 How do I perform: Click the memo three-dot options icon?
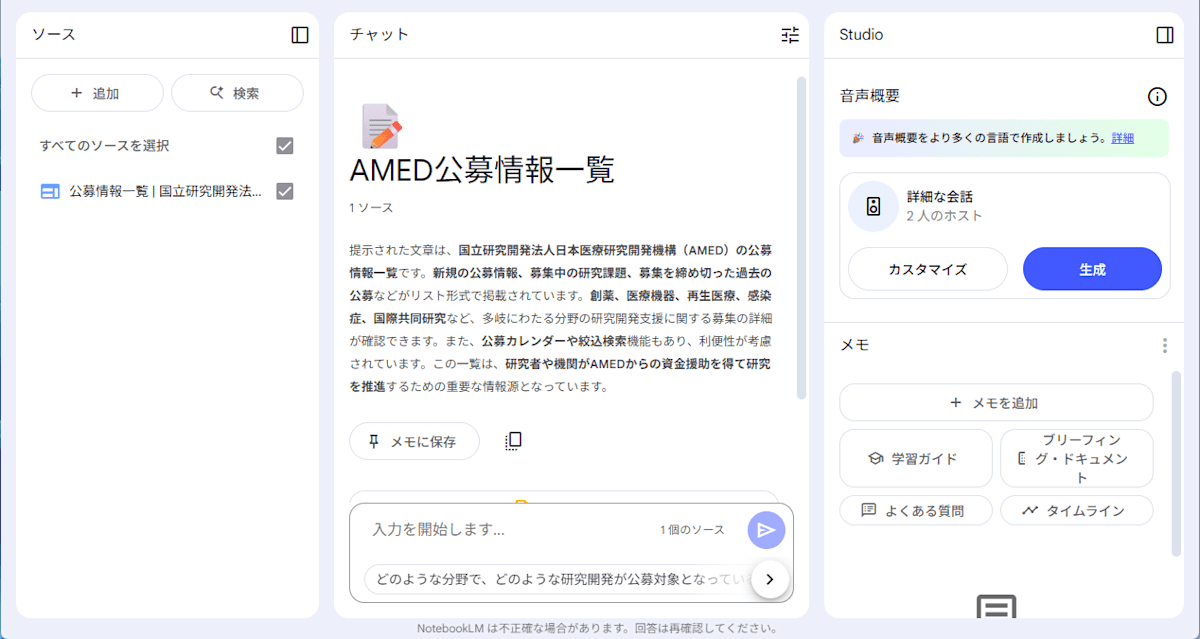(1164, 345)
